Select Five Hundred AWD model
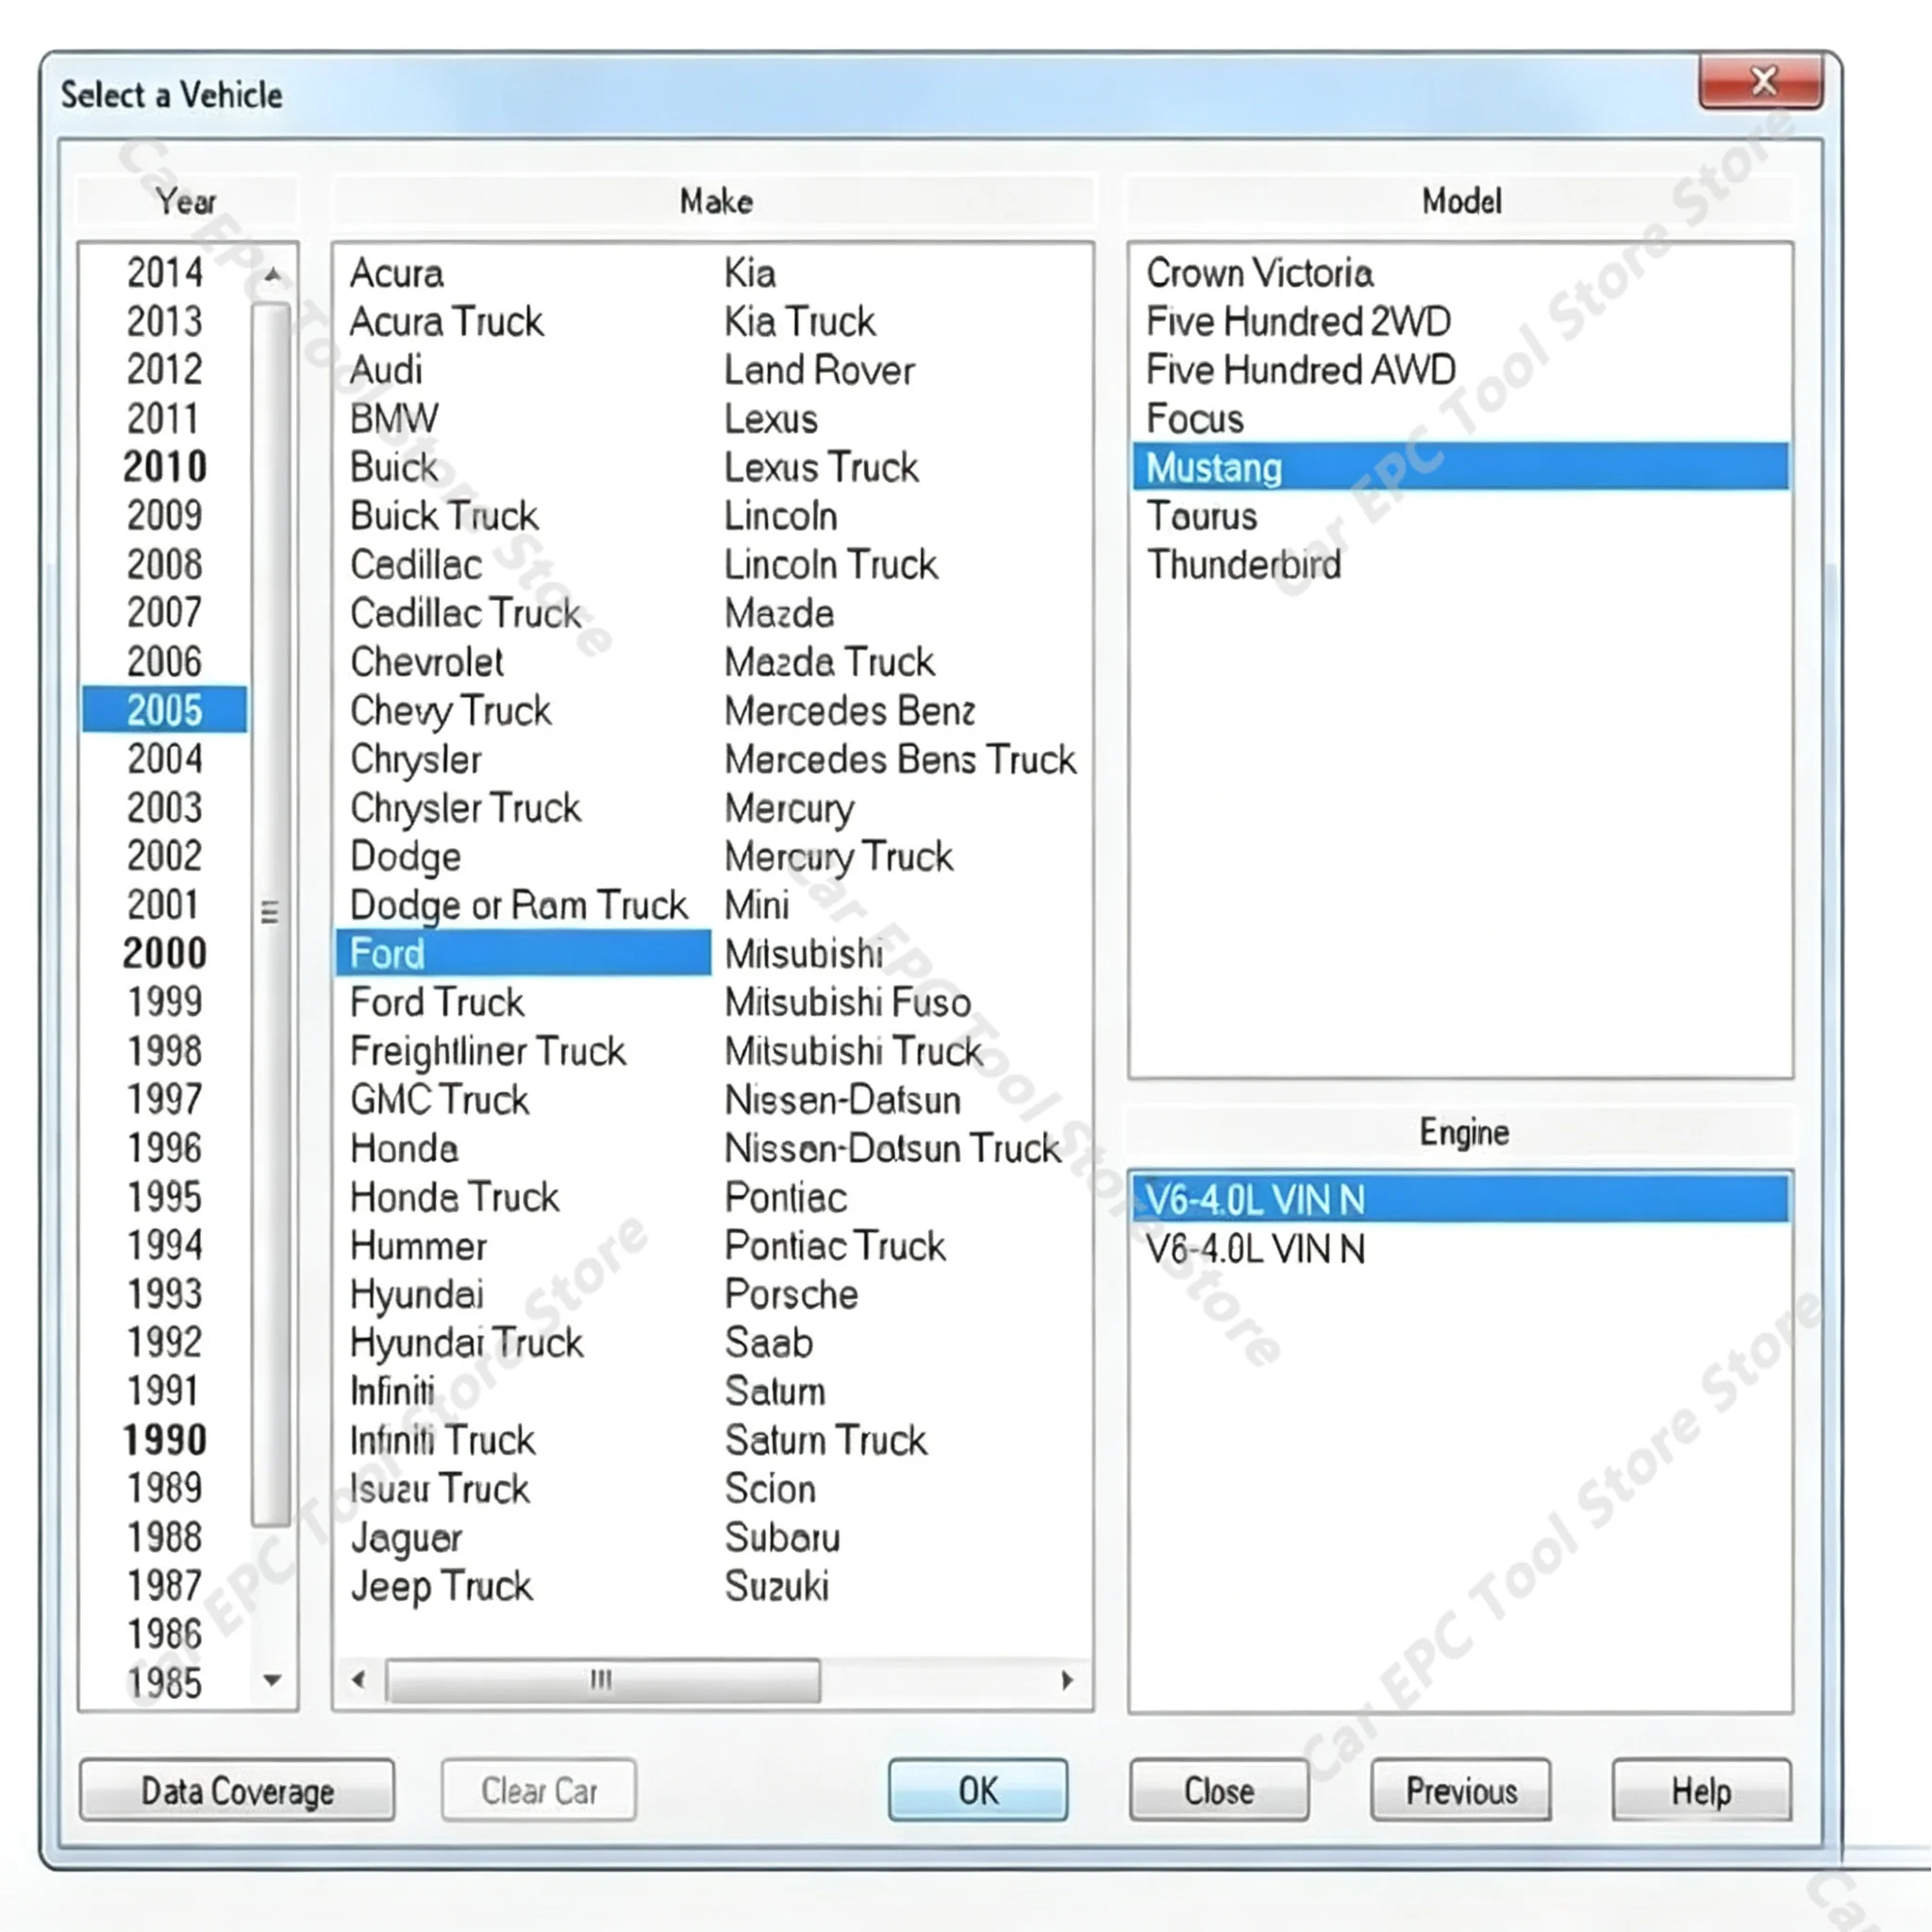1932x1932 pixels. pyautogui.click(x=1300, y=370)
